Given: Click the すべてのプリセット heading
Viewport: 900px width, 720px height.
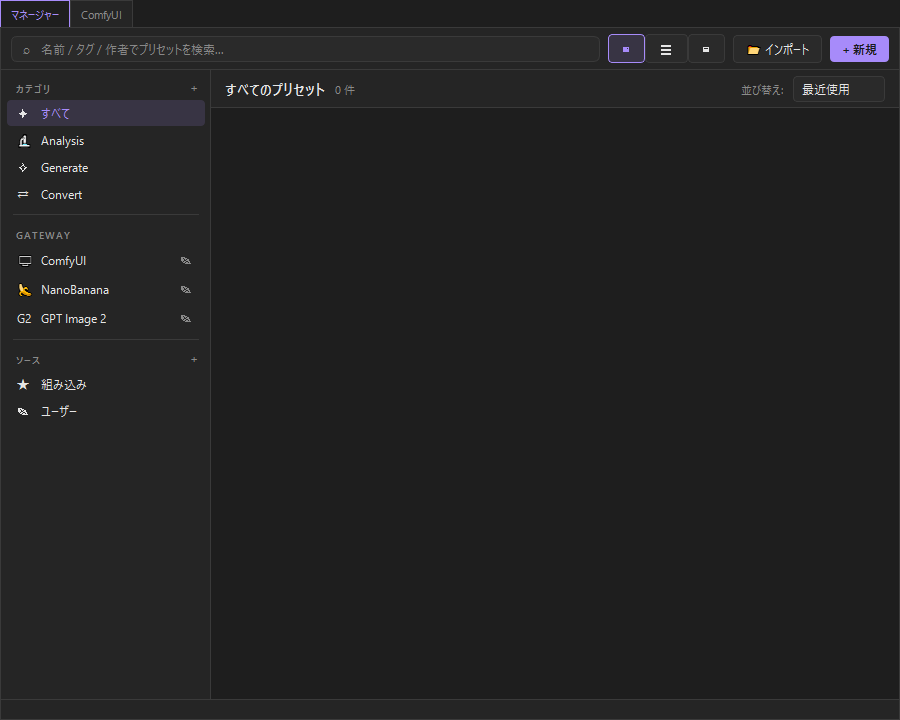Looking at the screenshot, I should [x=275, y=90].
